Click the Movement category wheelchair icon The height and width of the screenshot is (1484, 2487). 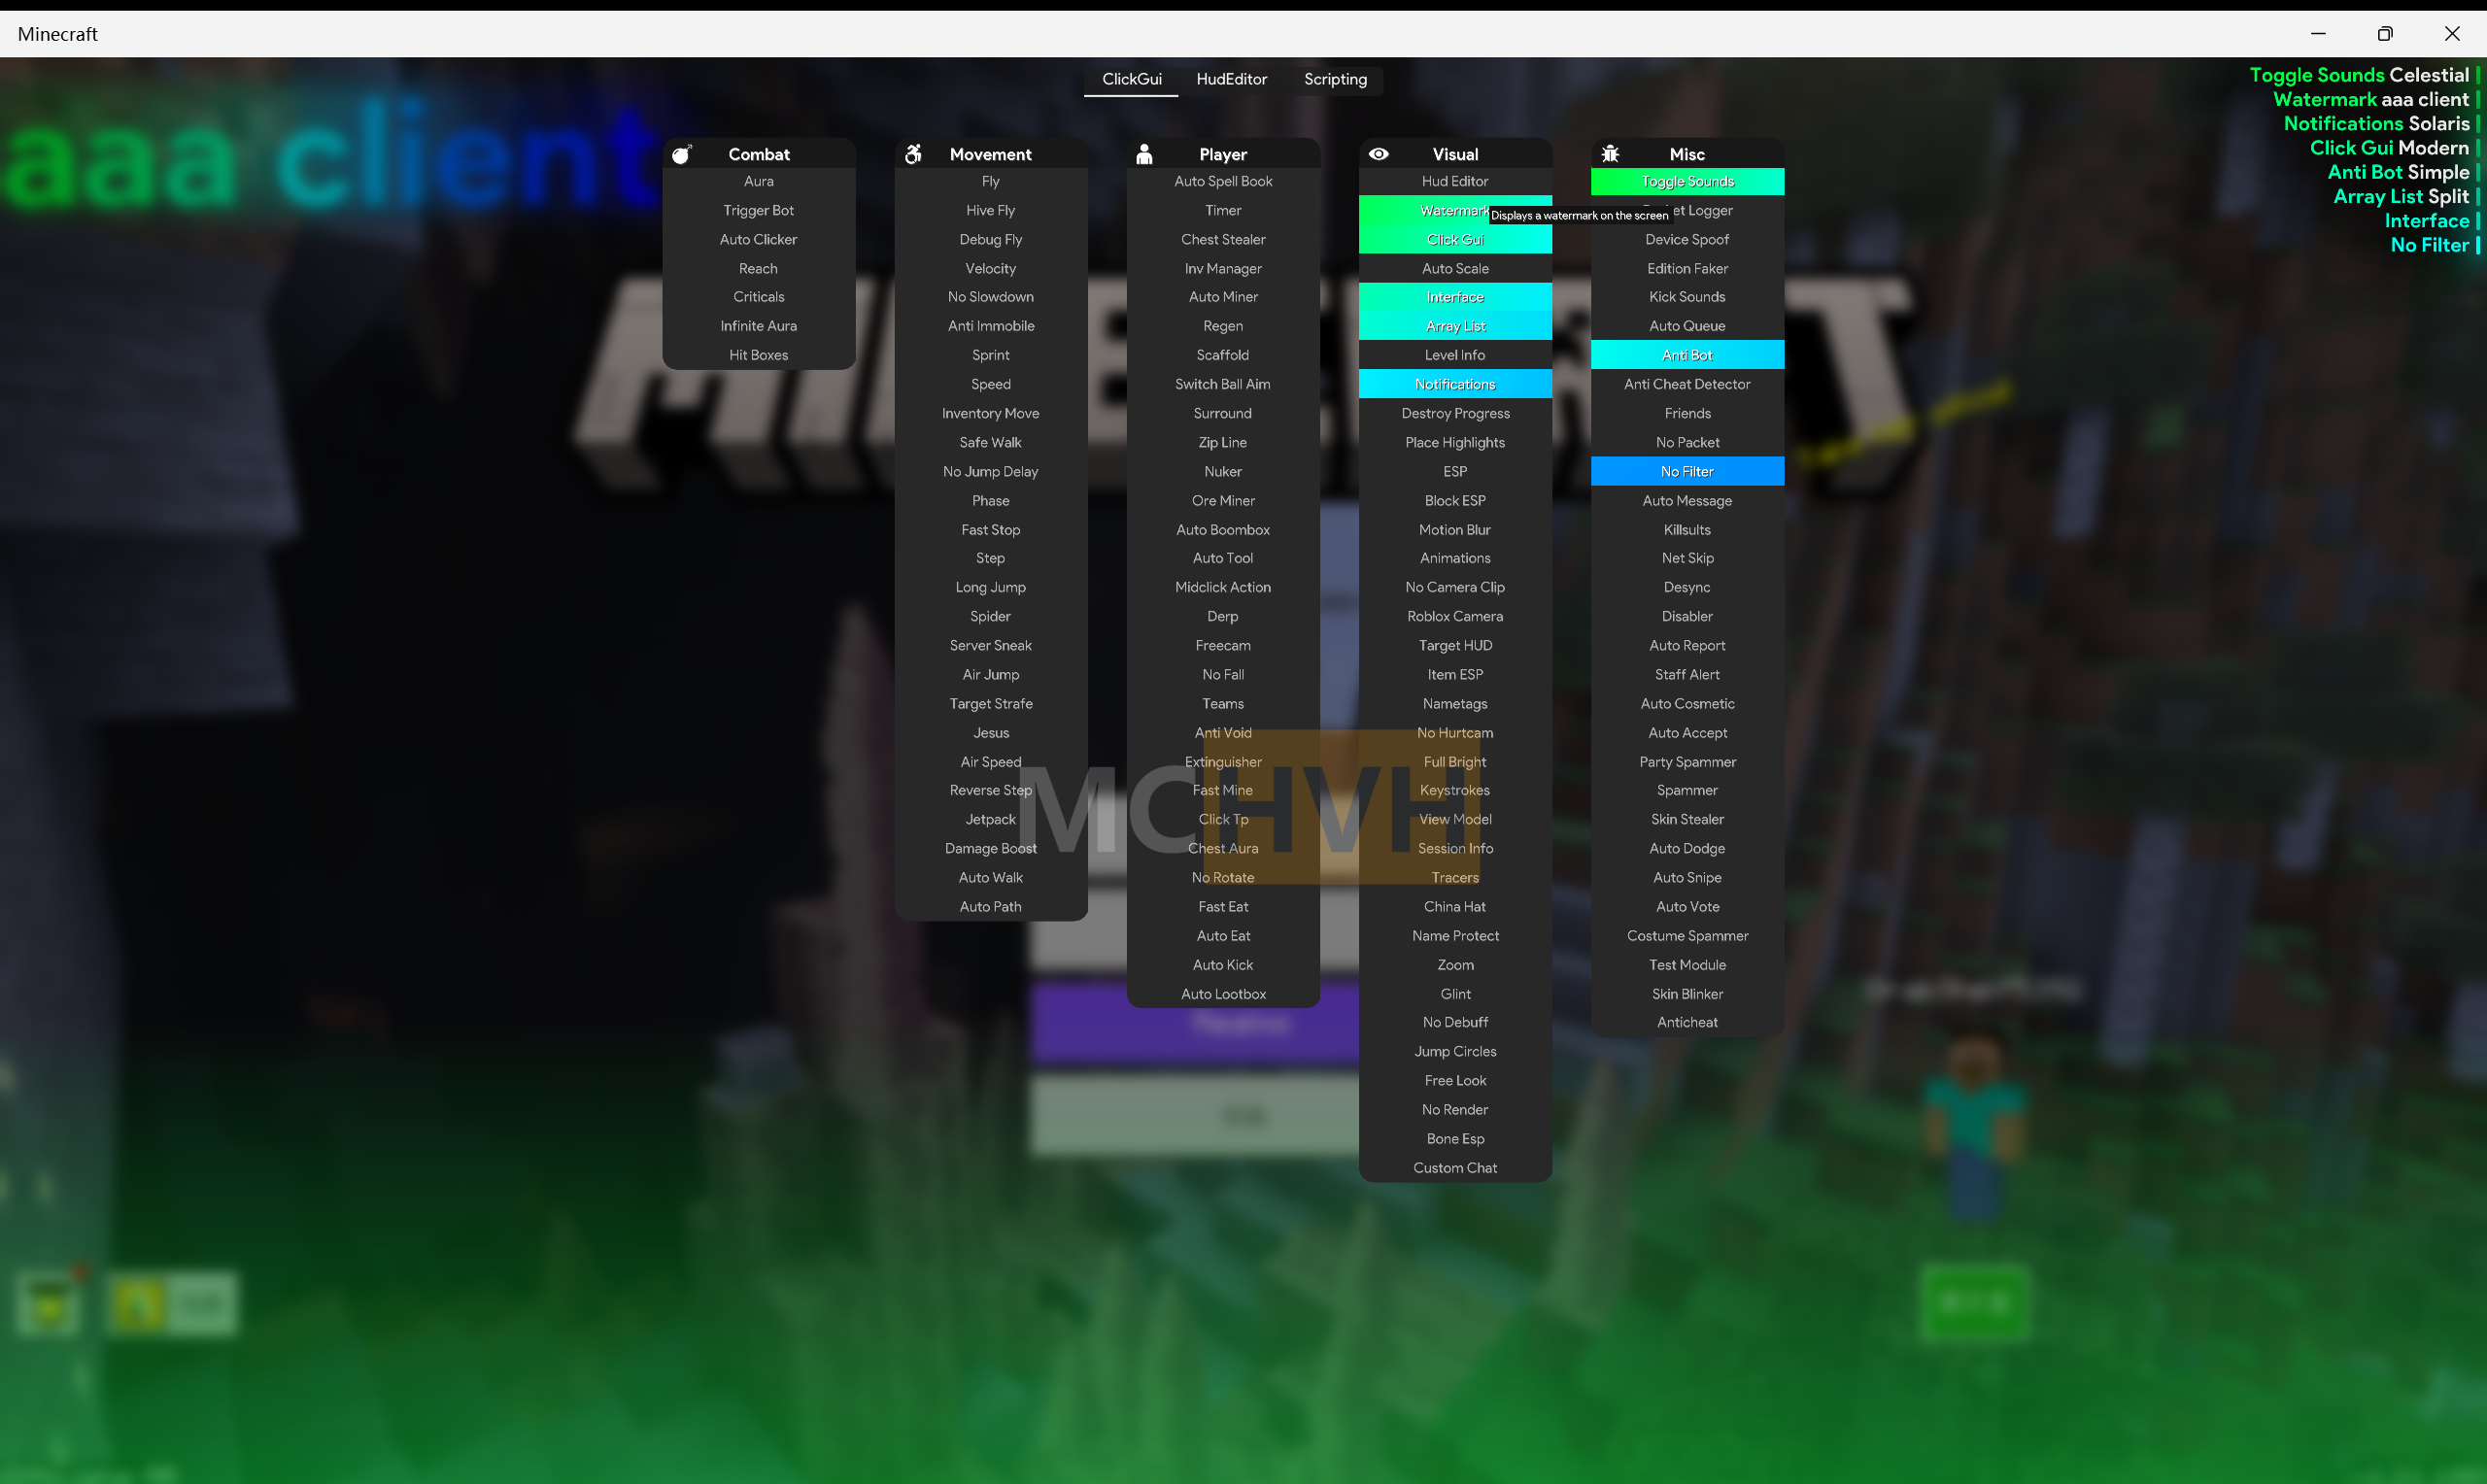pyautogui.click(x=913, y=154)
